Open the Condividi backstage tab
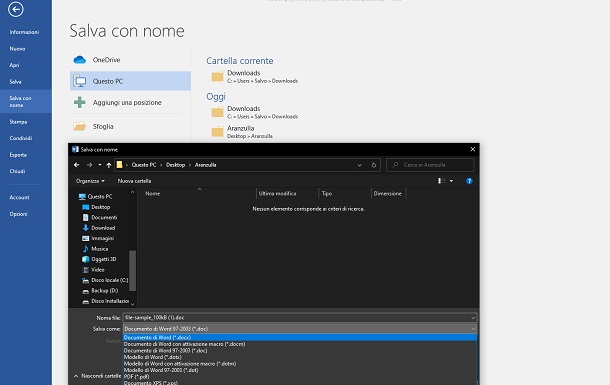The image size is (610, 385). 21,138
